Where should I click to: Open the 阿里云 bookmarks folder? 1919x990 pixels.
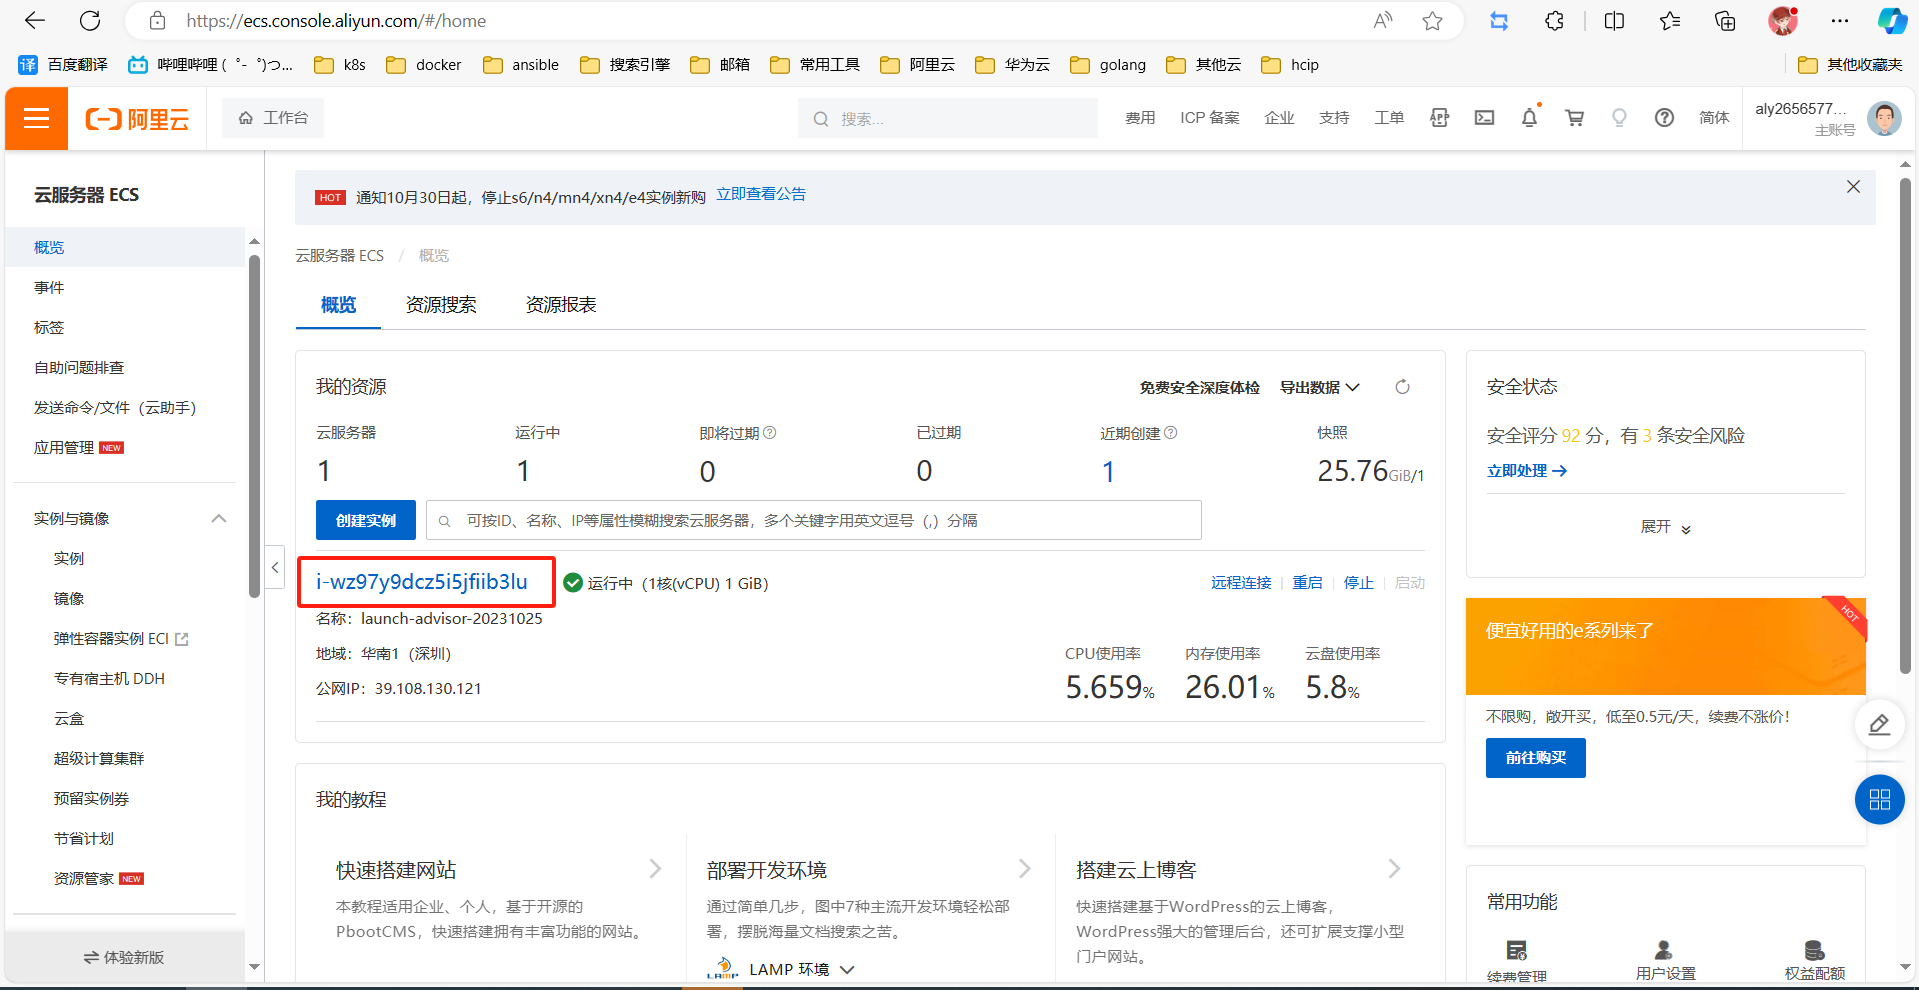(917, 65)
